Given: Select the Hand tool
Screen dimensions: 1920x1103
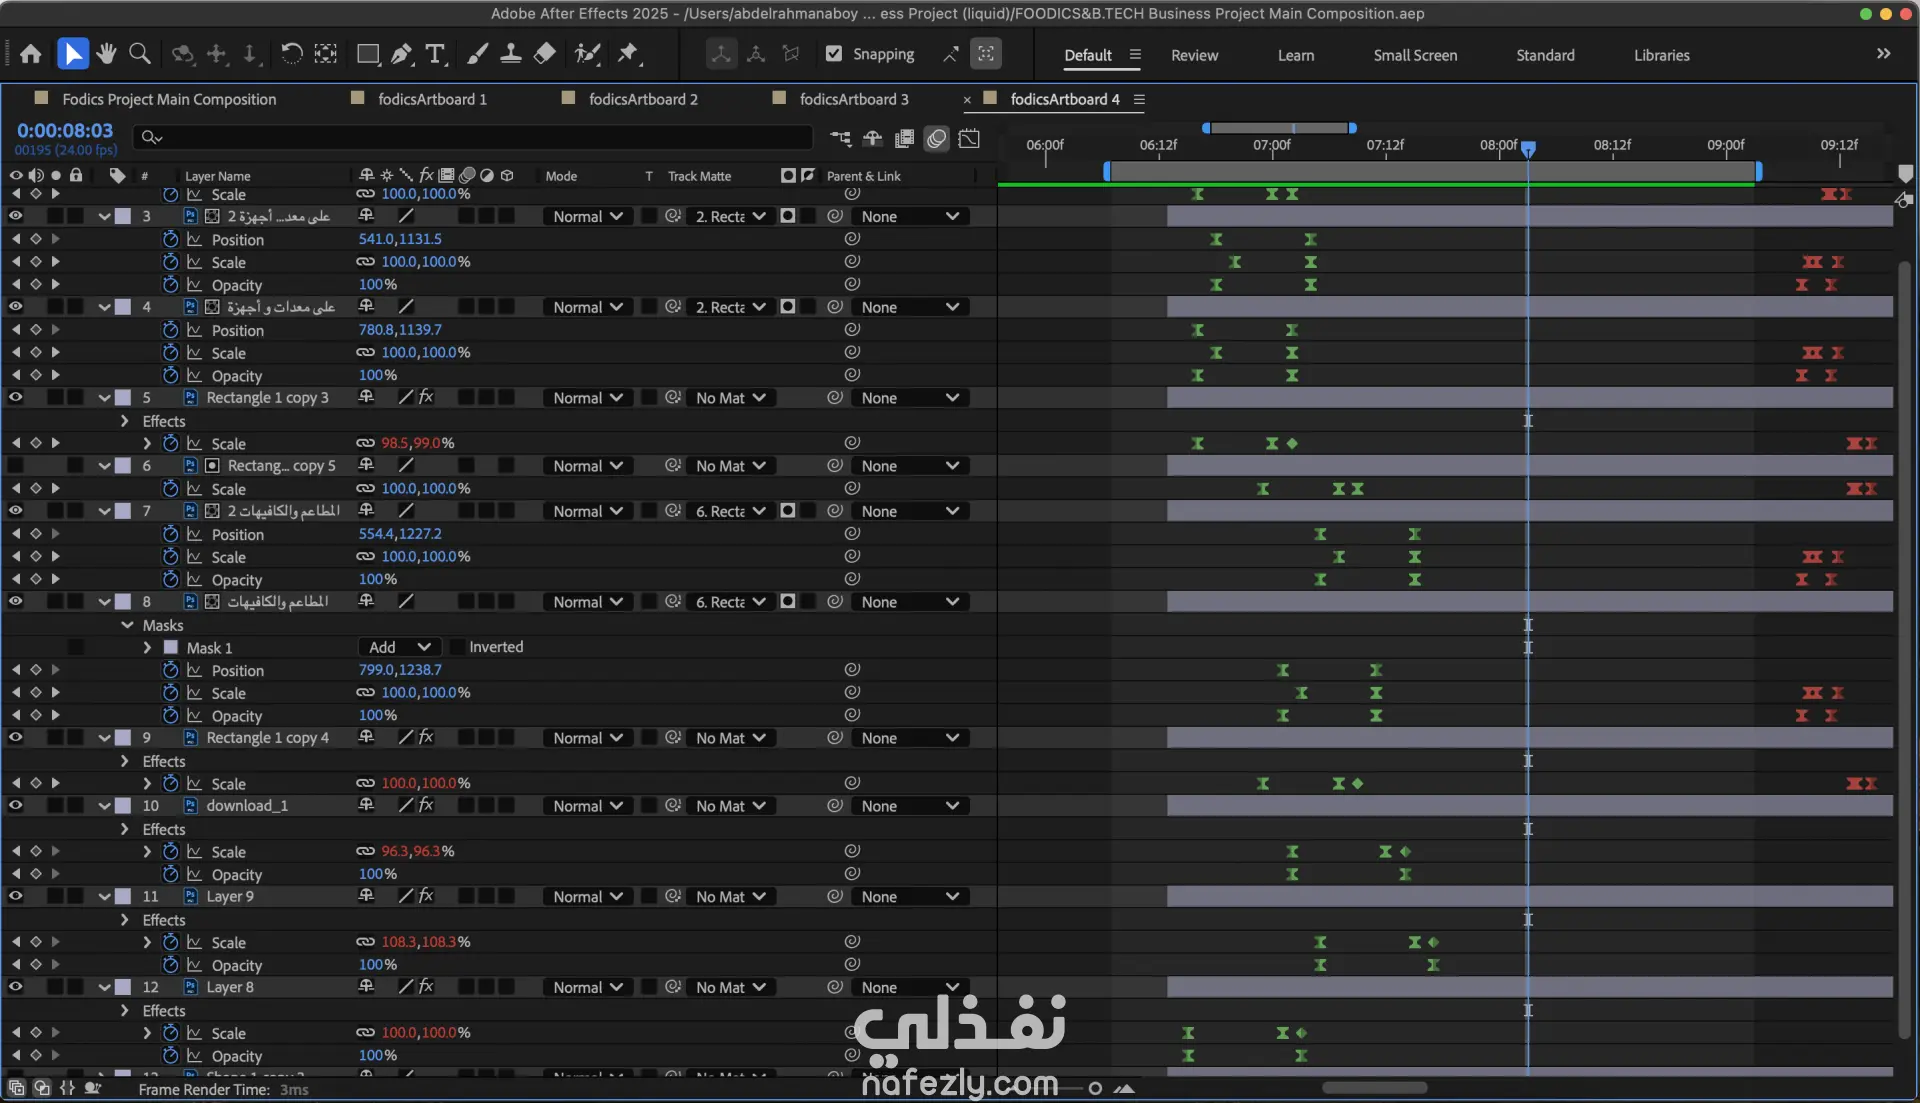Looking at the screenshot, I should click(x=106, y=54).
